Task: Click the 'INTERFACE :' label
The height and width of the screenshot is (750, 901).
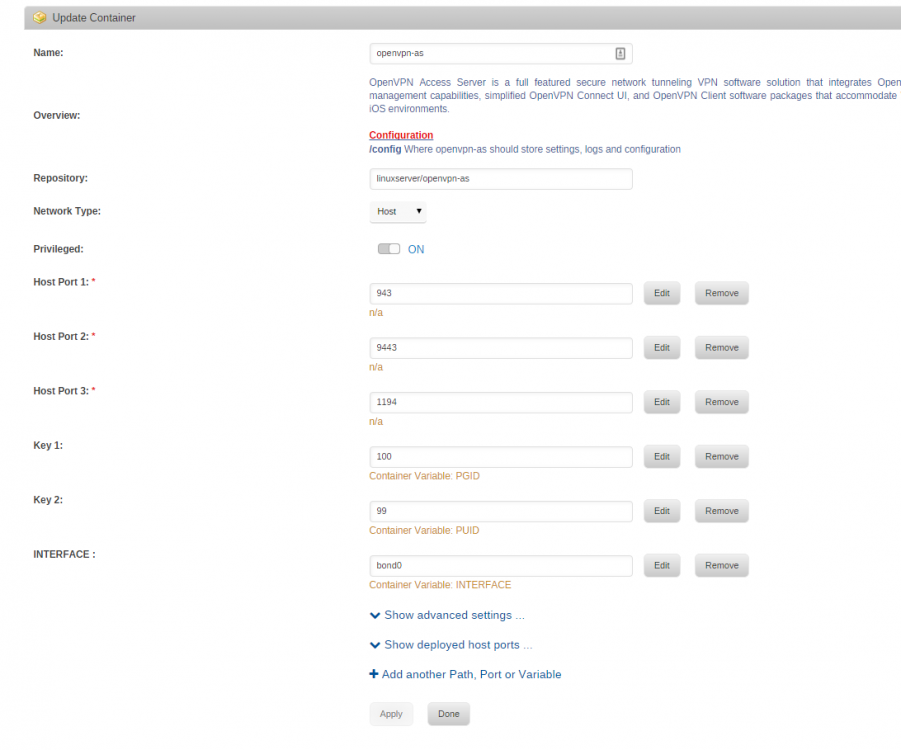Action: [x=64, y=555]
